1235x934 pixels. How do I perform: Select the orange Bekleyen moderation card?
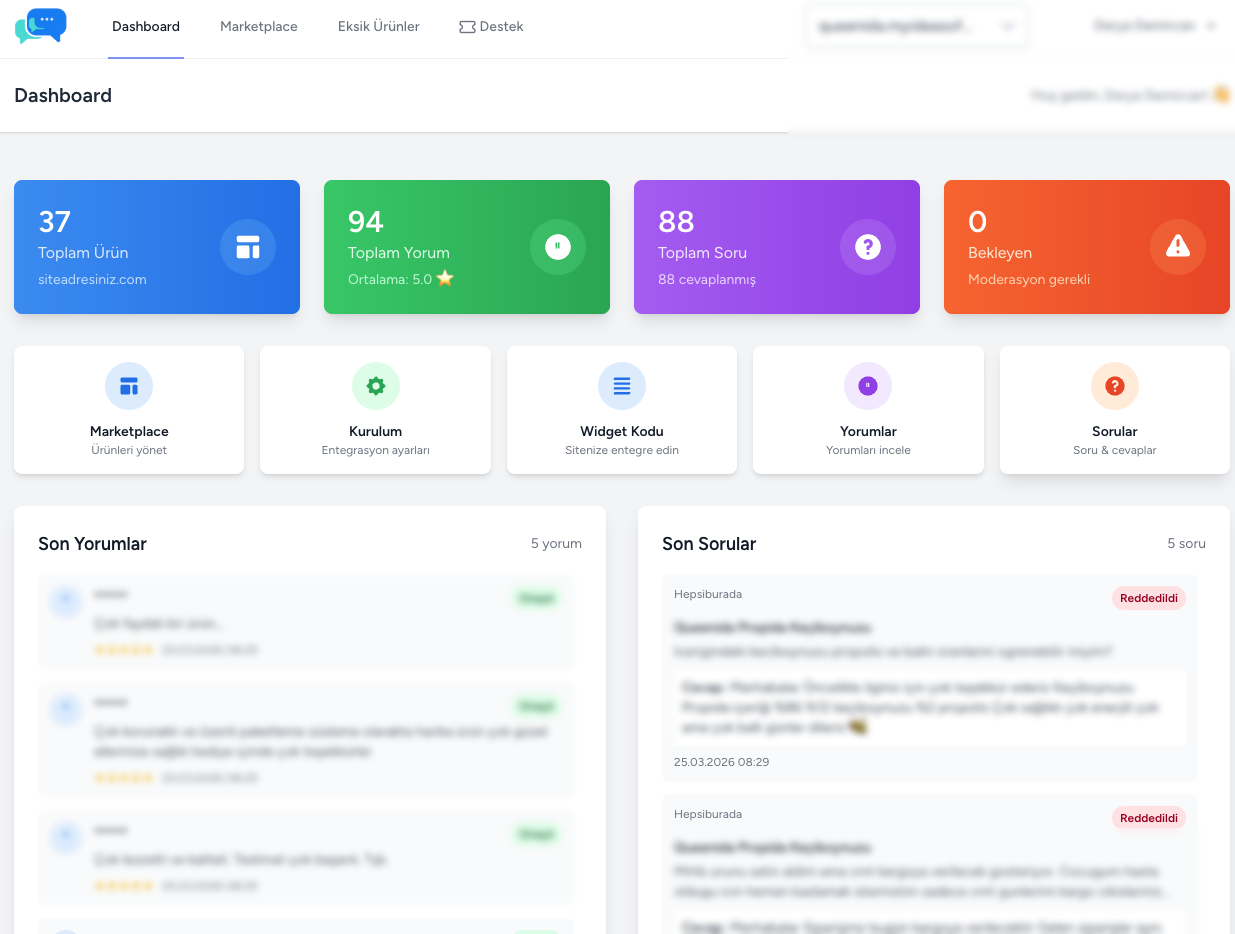[1086, 247]
